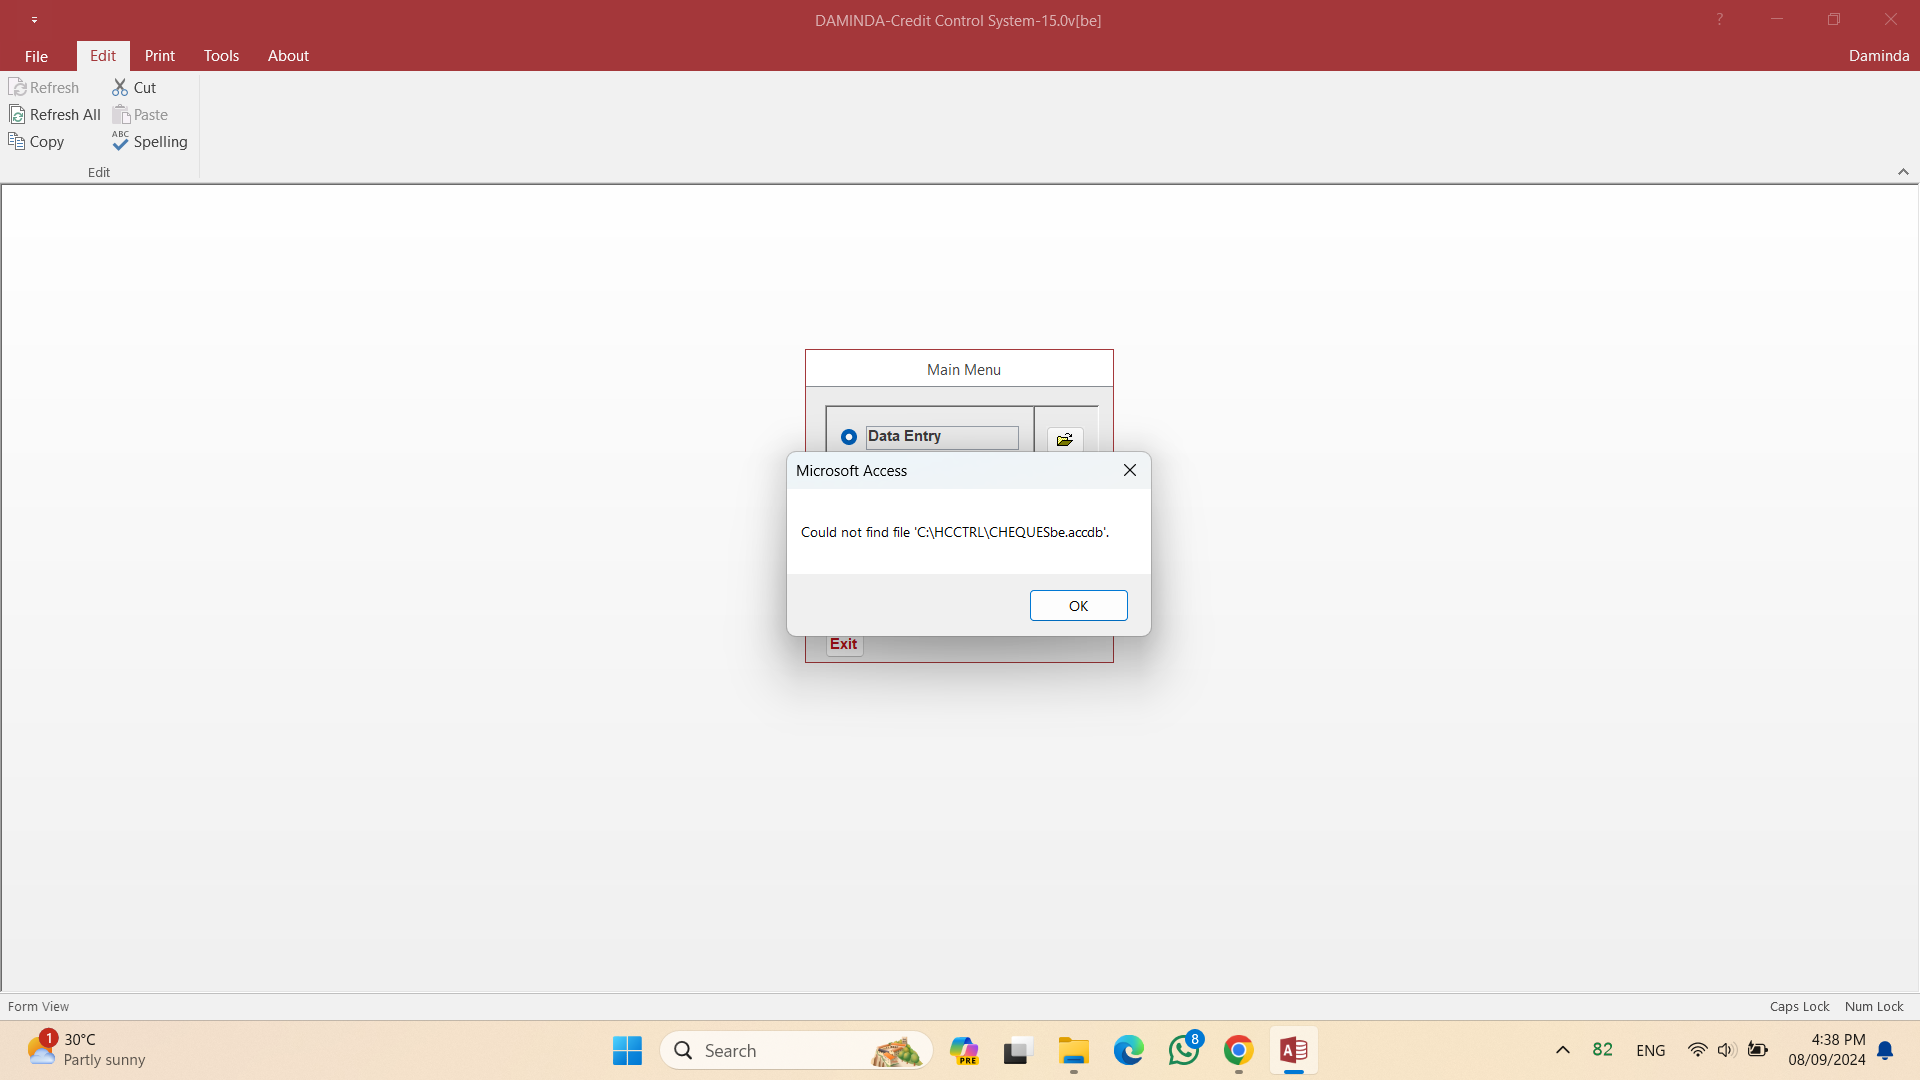Open the Print ribbon tab
1920x1080 pixels.
pyautogui.click(x=159, y=56)
